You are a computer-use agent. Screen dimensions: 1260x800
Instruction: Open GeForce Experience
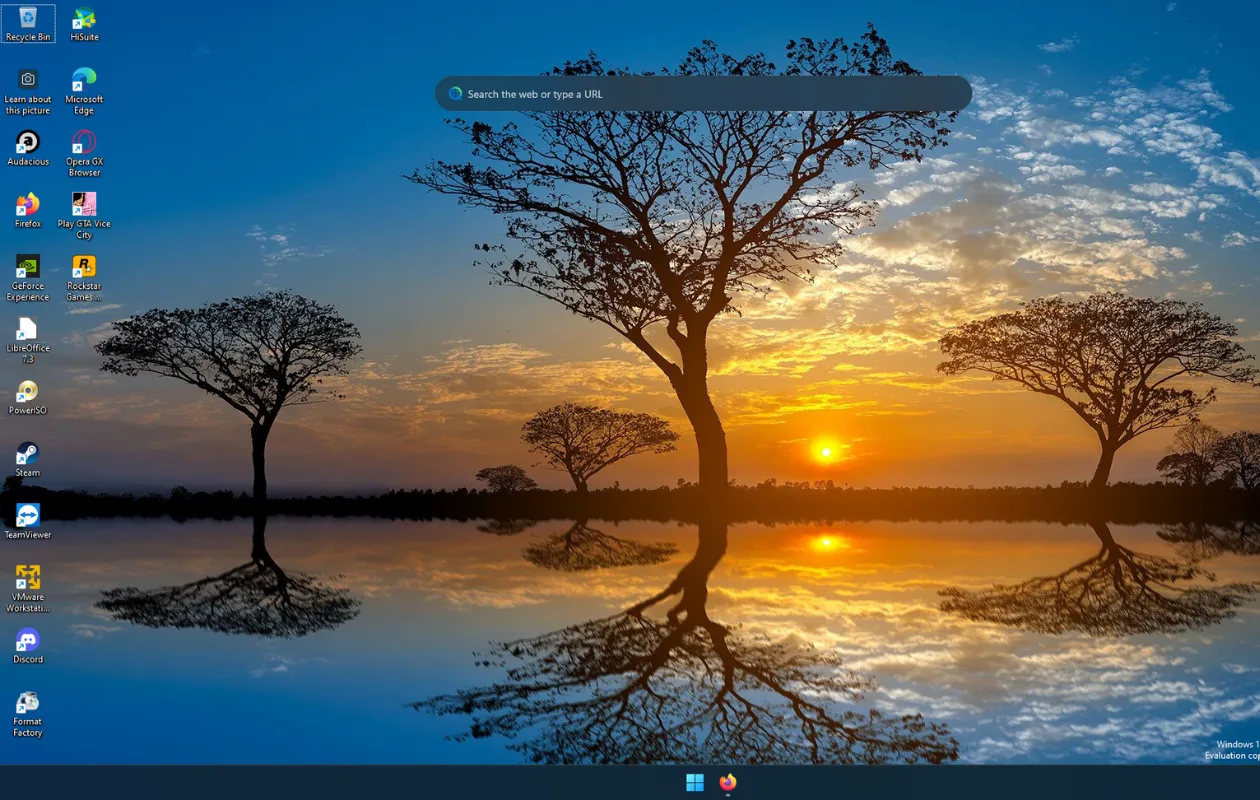[27, 268]
